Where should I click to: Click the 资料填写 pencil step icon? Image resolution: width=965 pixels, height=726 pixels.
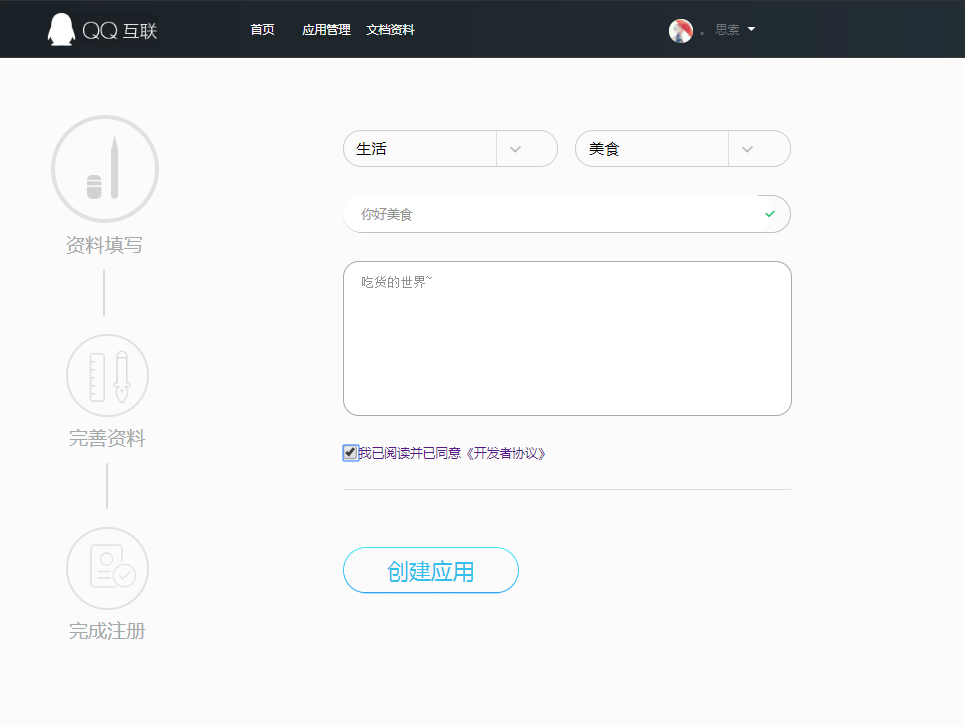[105, 169]
